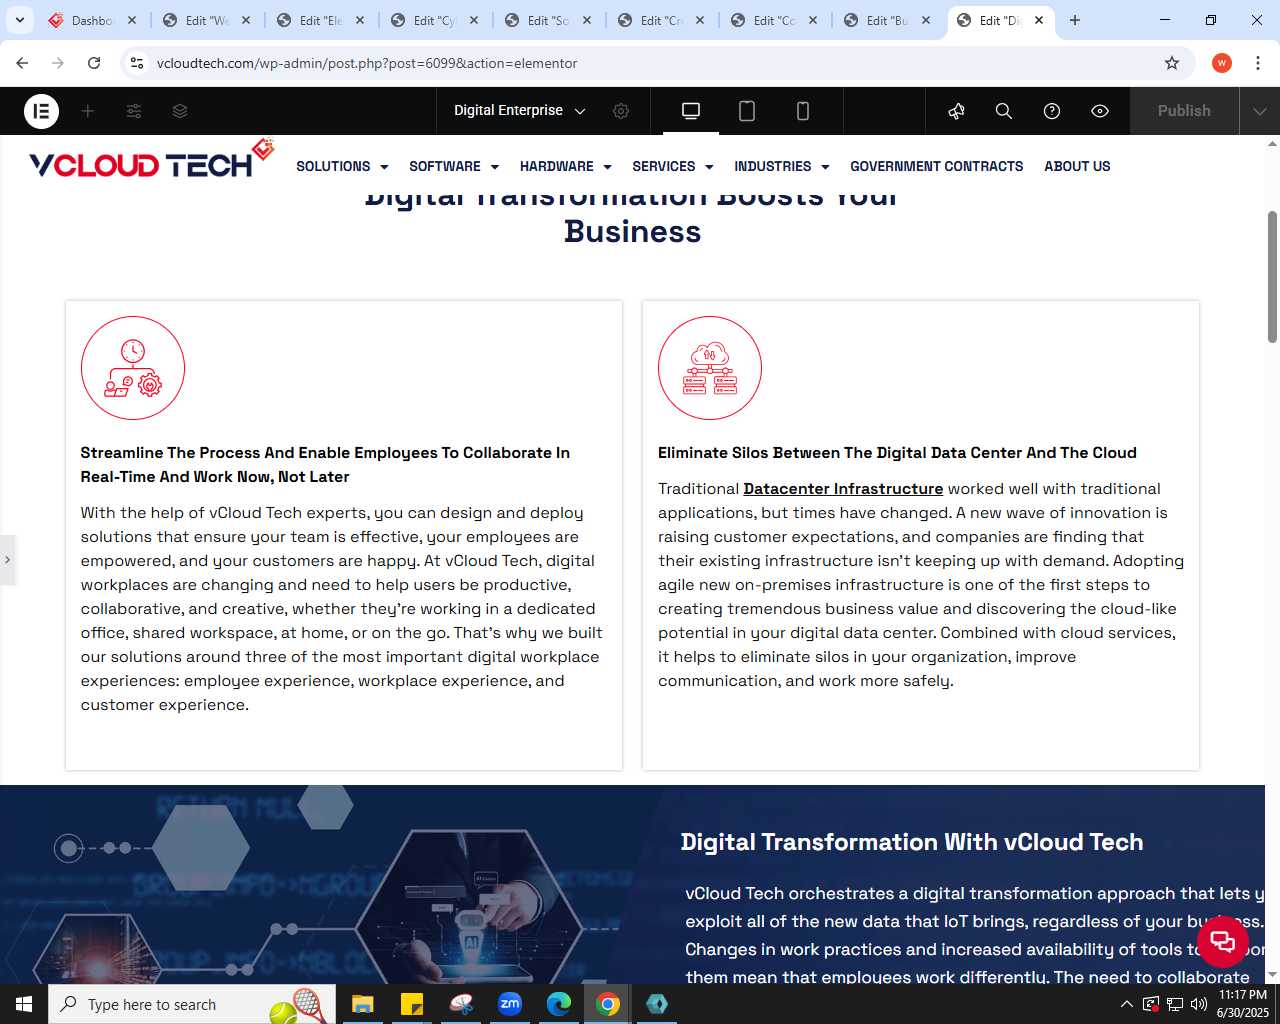Open the Digital Enterprise document dropdown
Viewport: 1280px width, 1024px height.
520,111
